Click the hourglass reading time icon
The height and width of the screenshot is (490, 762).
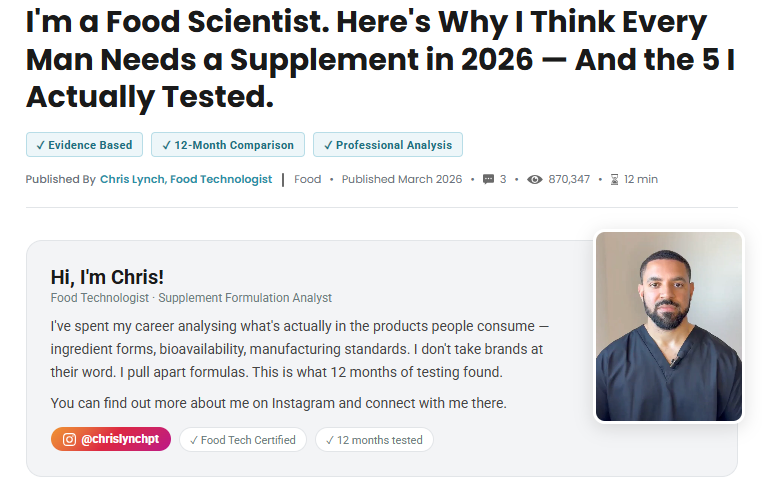pyautogui.click(x=614, y=179)
